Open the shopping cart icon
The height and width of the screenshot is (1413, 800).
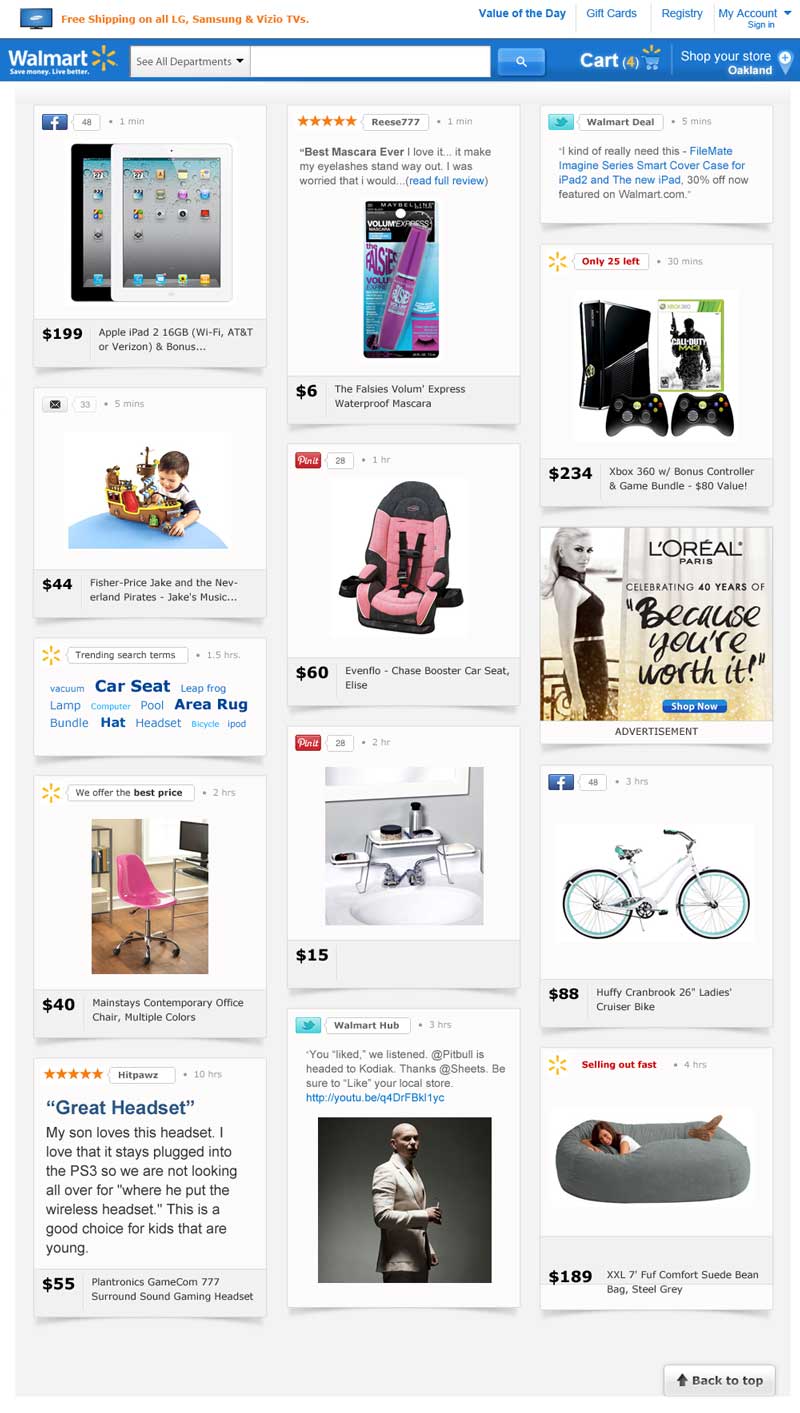(x=652, y=61)
